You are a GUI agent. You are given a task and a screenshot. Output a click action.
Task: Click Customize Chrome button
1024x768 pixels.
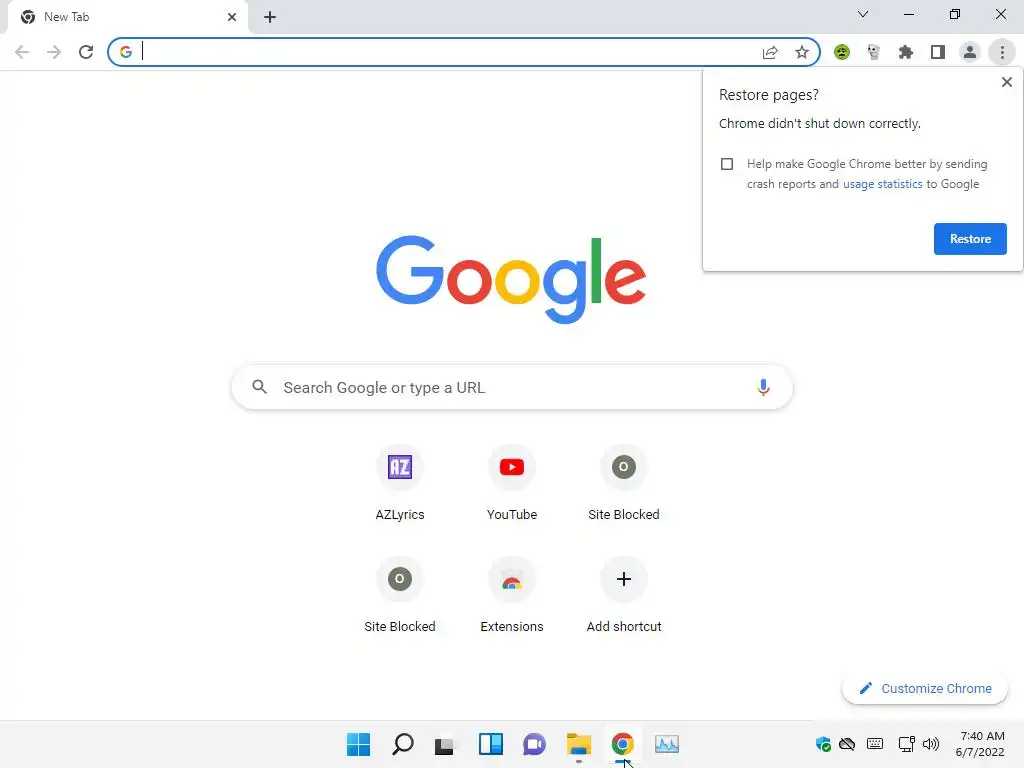click(x=925, y=688)
